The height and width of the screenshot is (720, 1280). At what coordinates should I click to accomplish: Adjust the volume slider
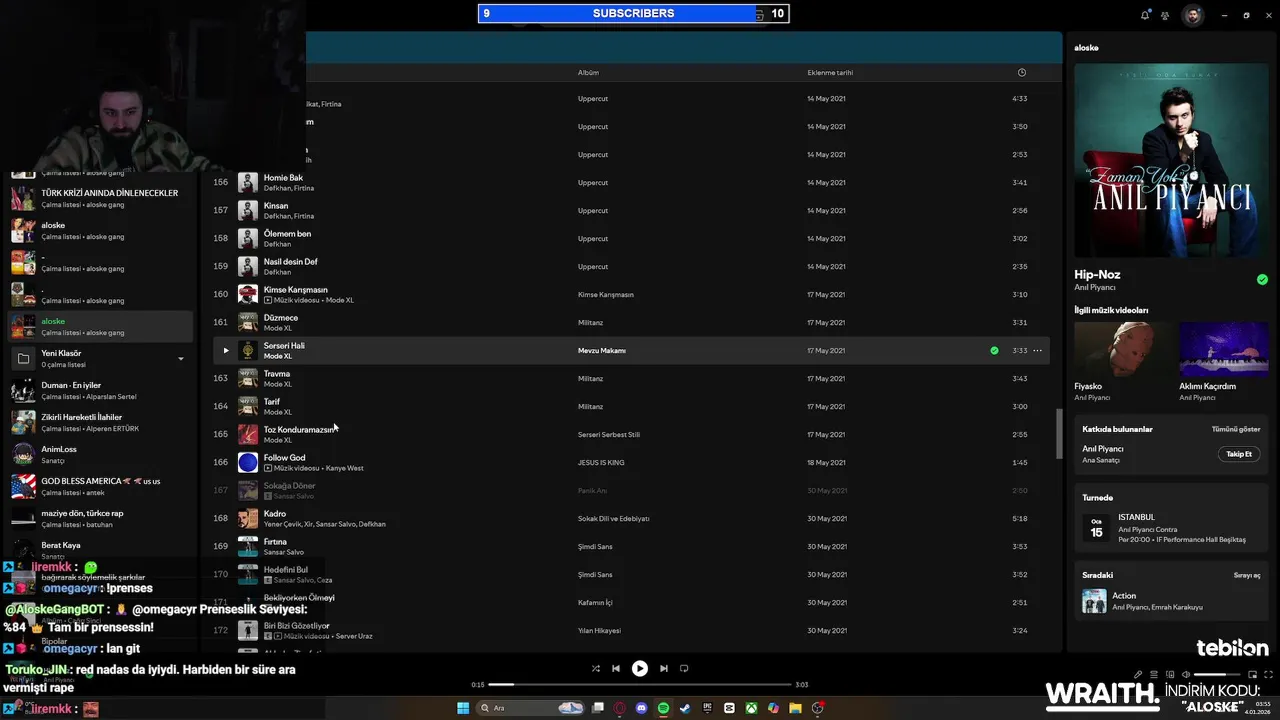[x=1217, y=674]
